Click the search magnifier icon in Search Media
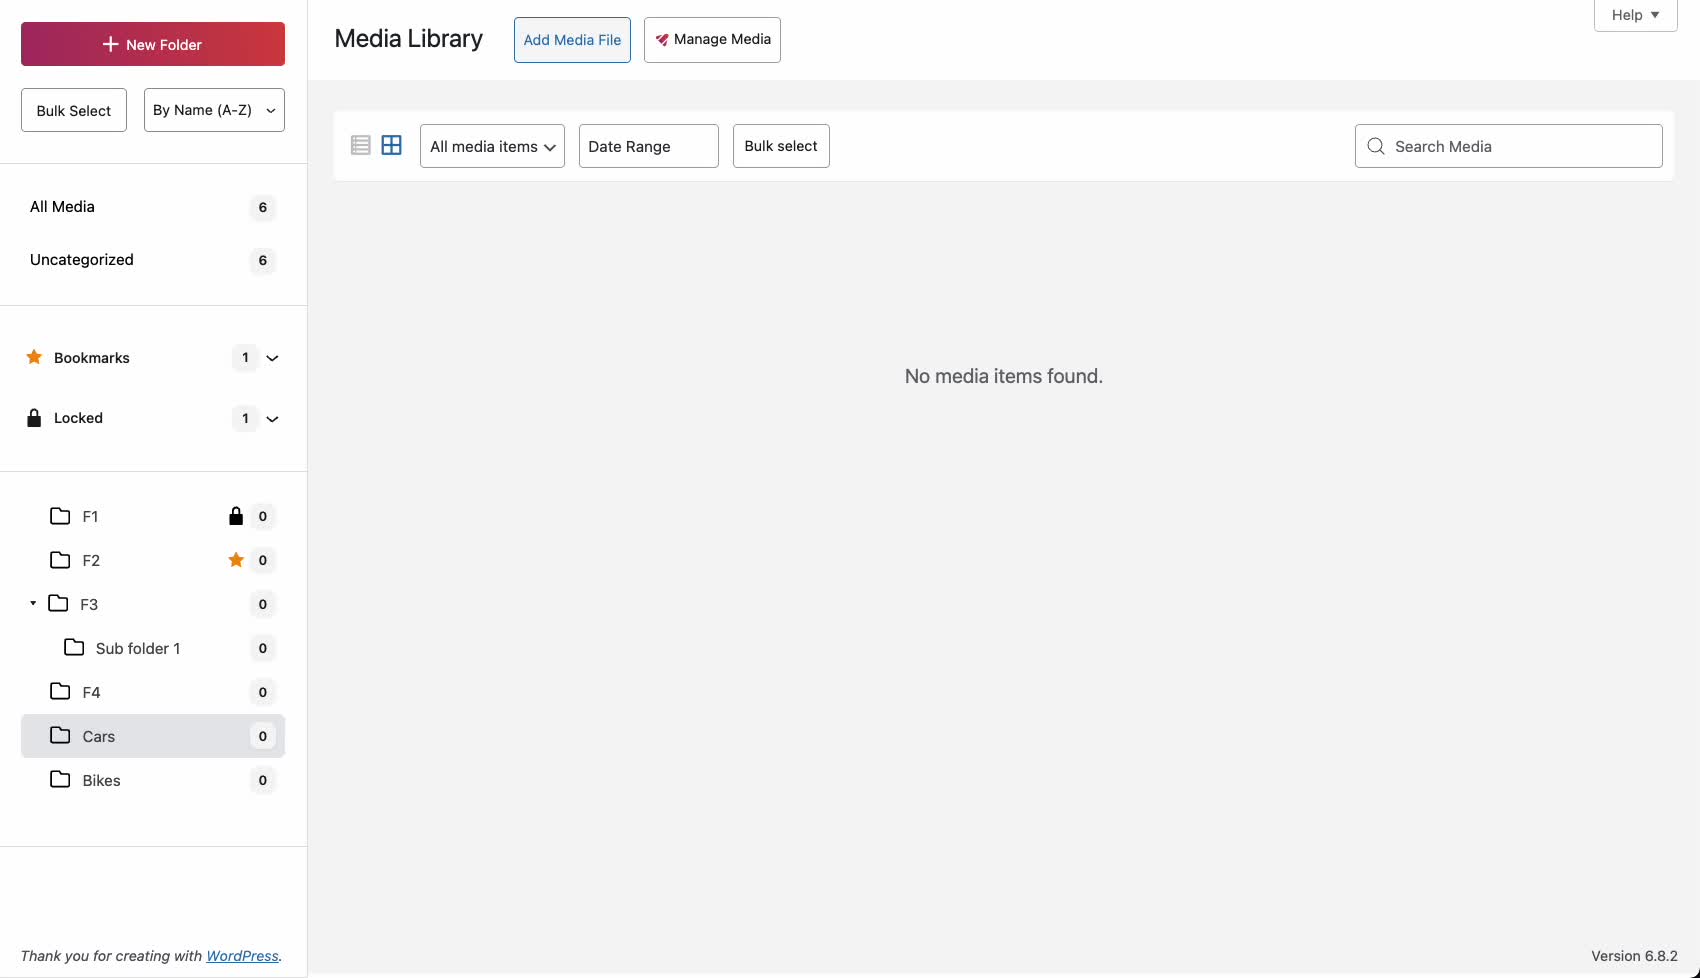 (1375, 146)
